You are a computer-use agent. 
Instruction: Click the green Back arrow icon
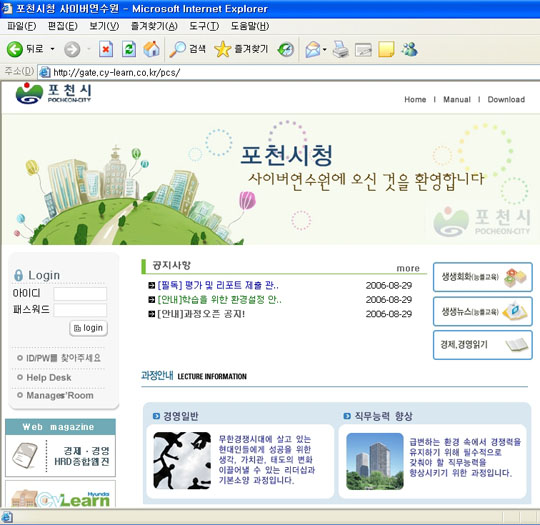(14, 49)
